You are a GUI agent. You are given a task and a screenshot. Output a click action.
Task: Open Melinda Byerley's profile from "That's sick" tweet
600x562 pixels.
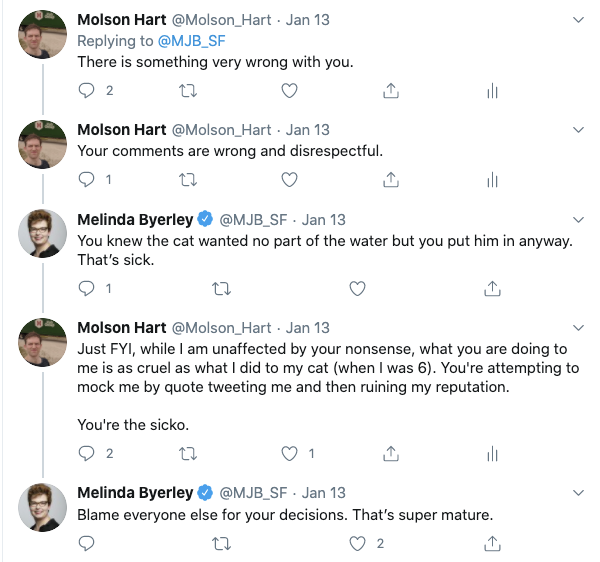(x=134, y=219)
